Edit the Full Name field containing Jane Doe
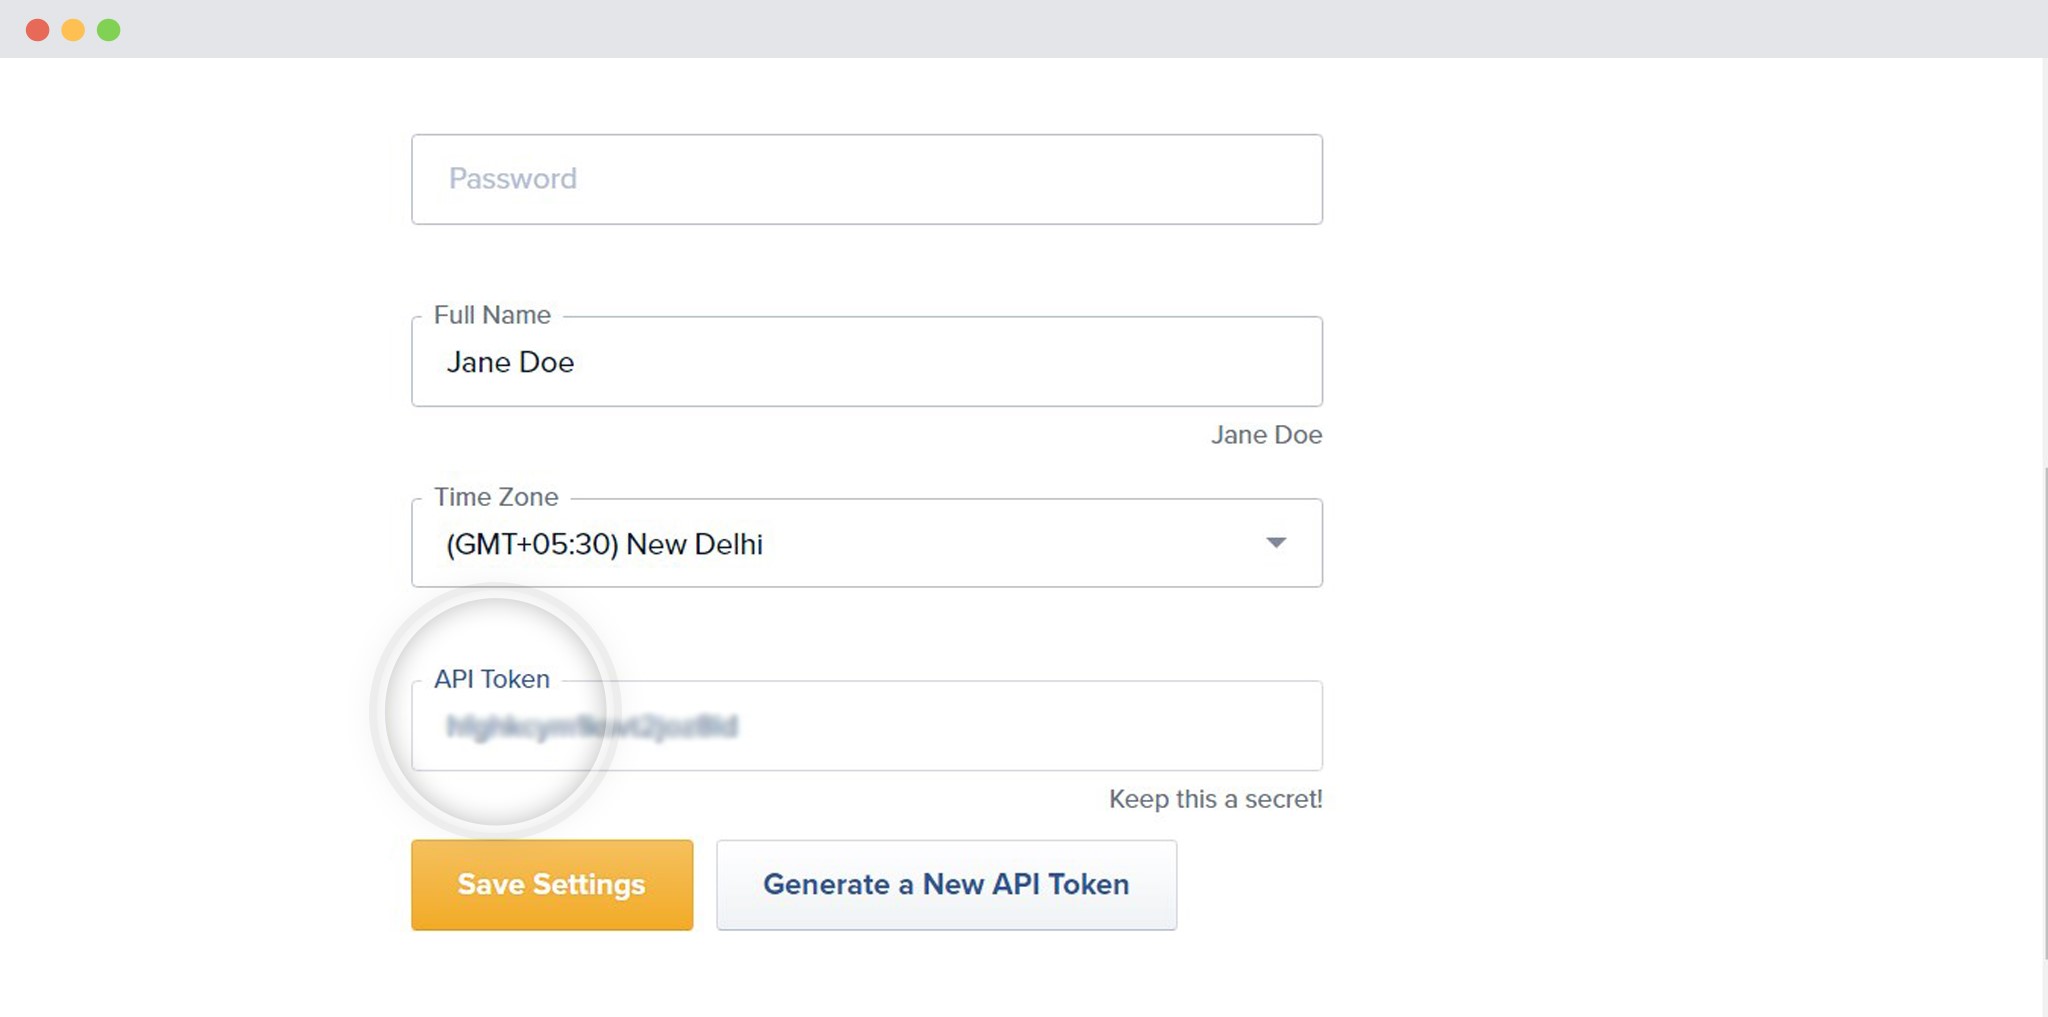 coord(866,362)
